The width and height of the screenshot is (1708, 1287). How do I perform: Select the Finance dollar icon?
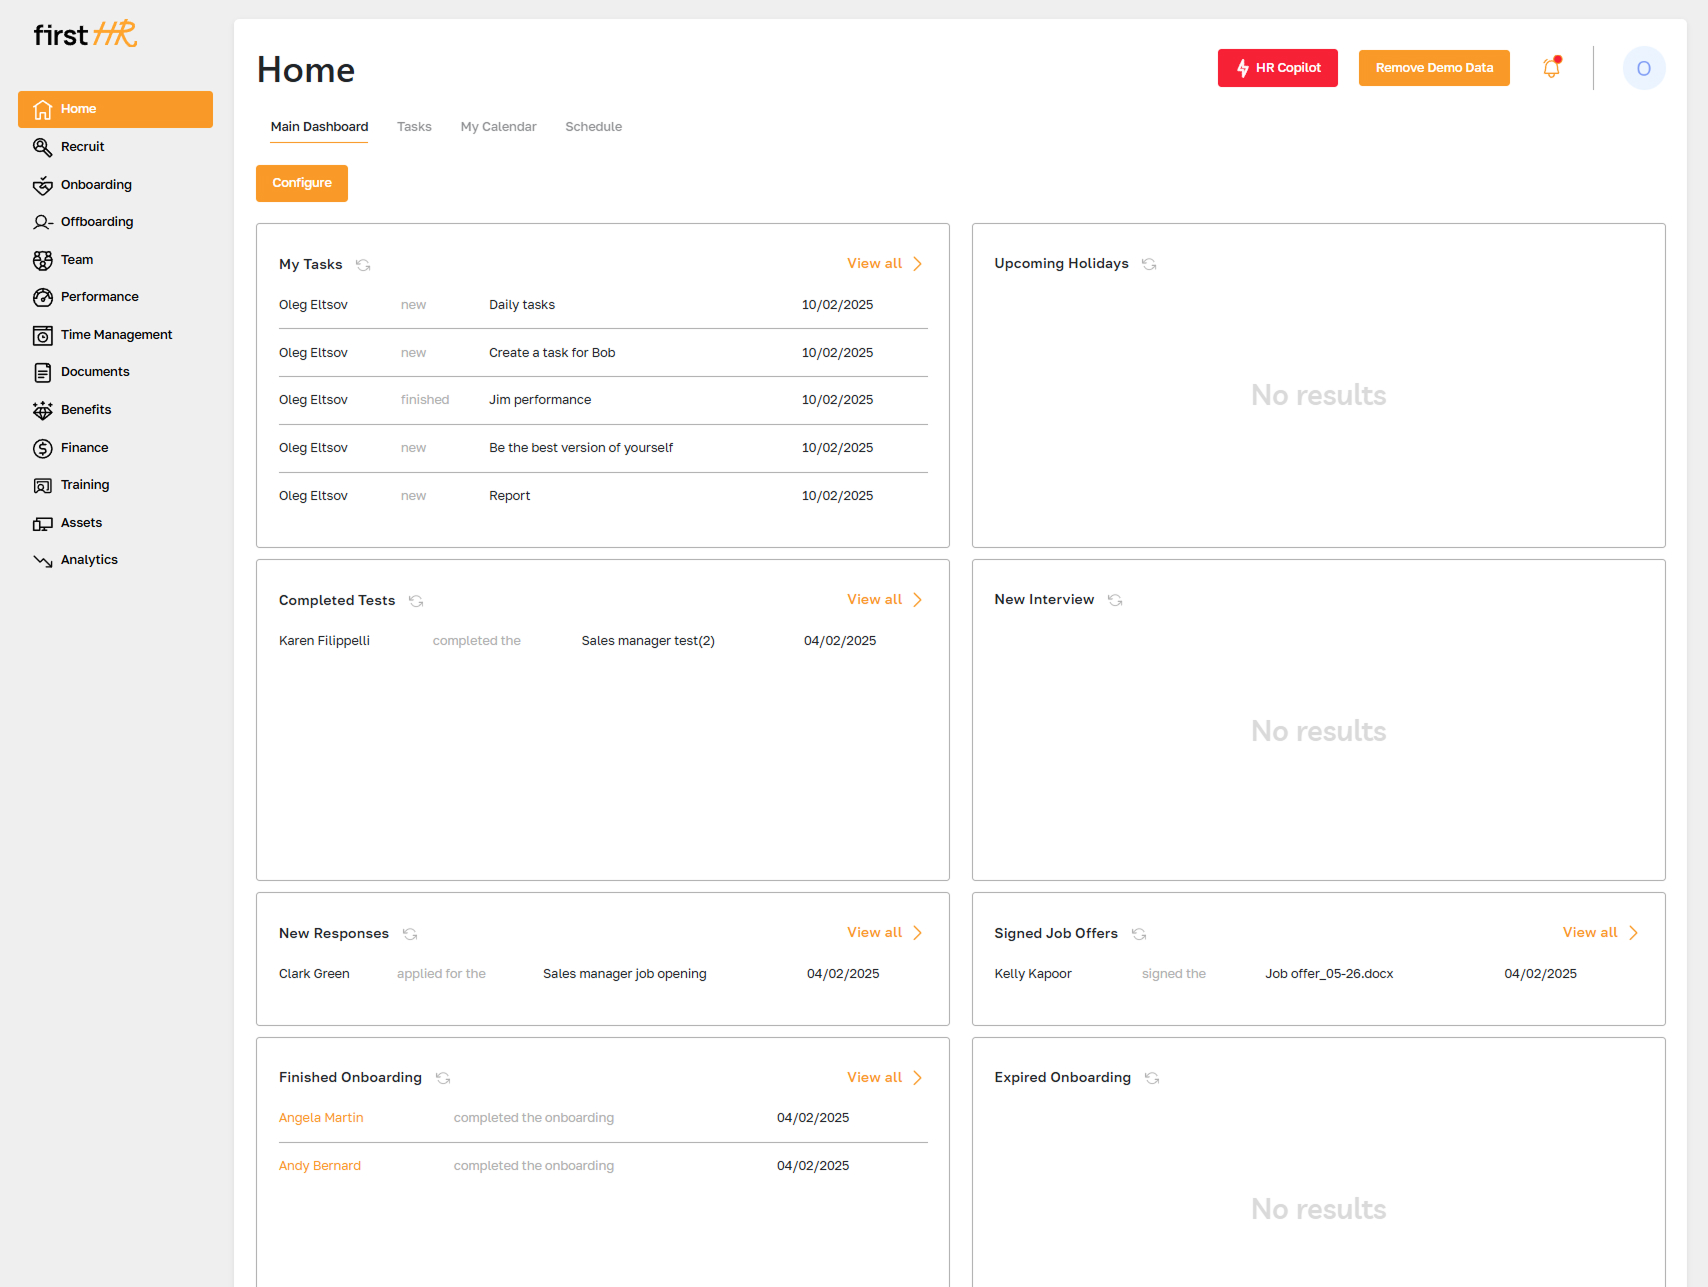[x=42, y=448]
